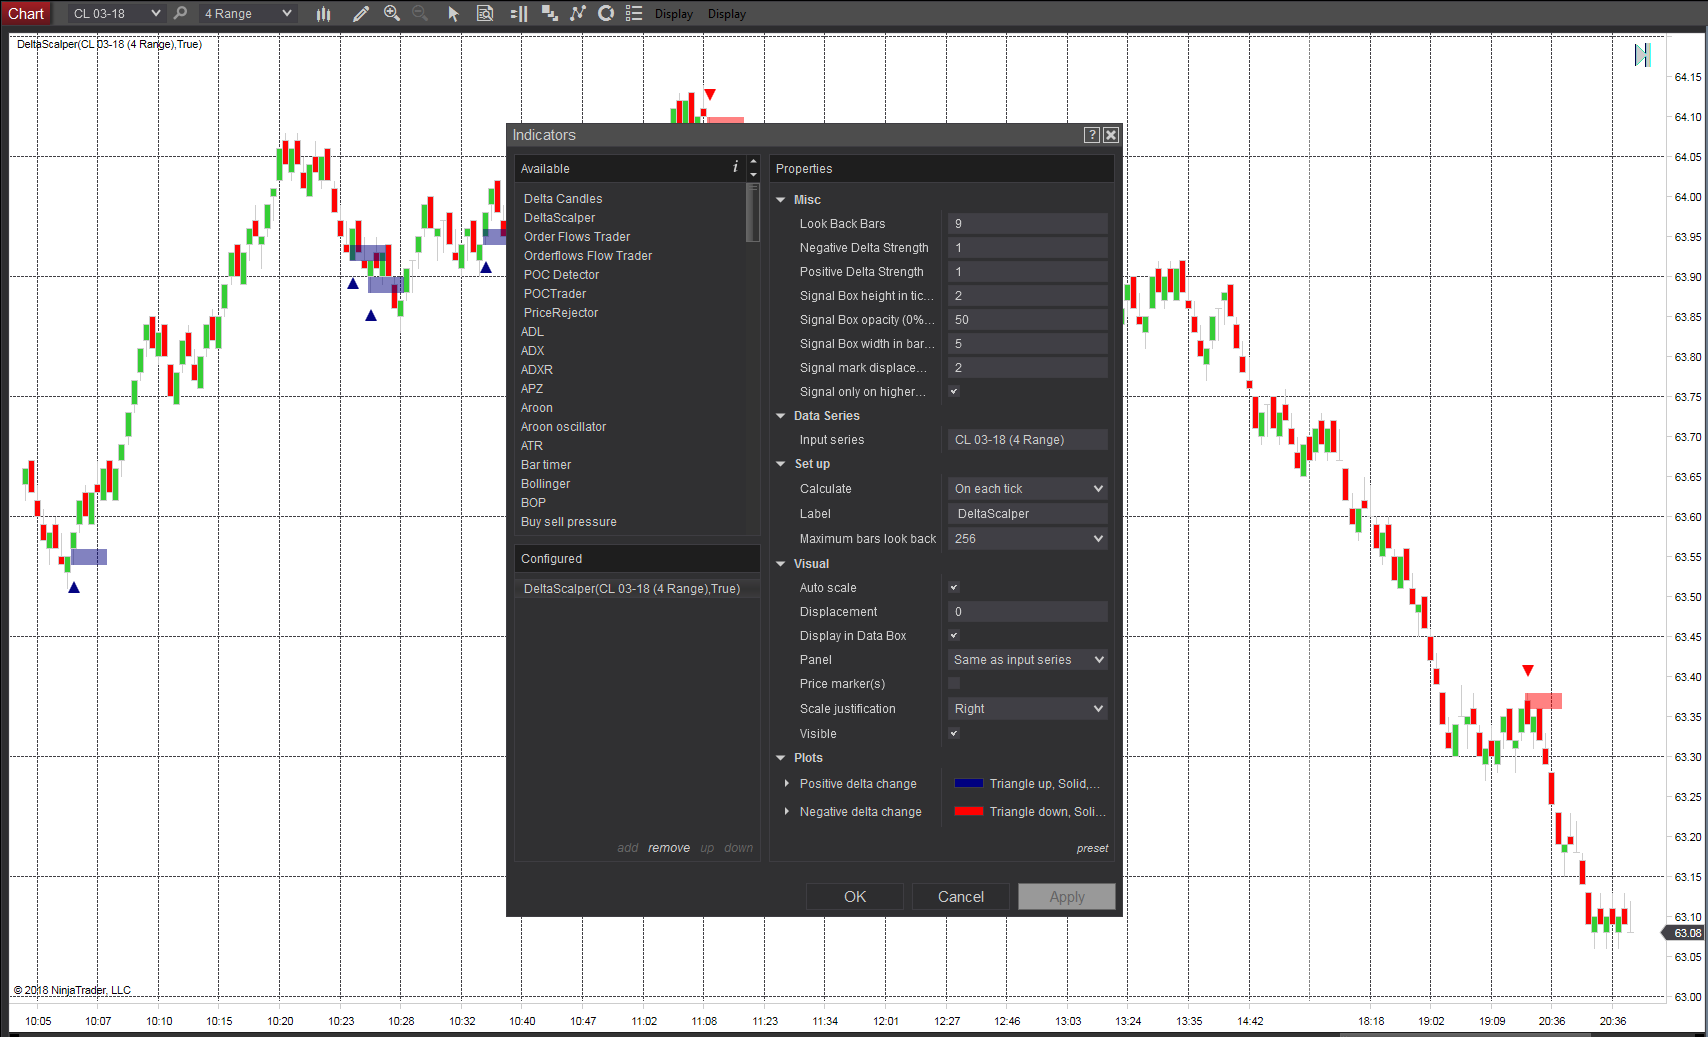
Task: Click the chart trader icon
Action: [519, 13]
